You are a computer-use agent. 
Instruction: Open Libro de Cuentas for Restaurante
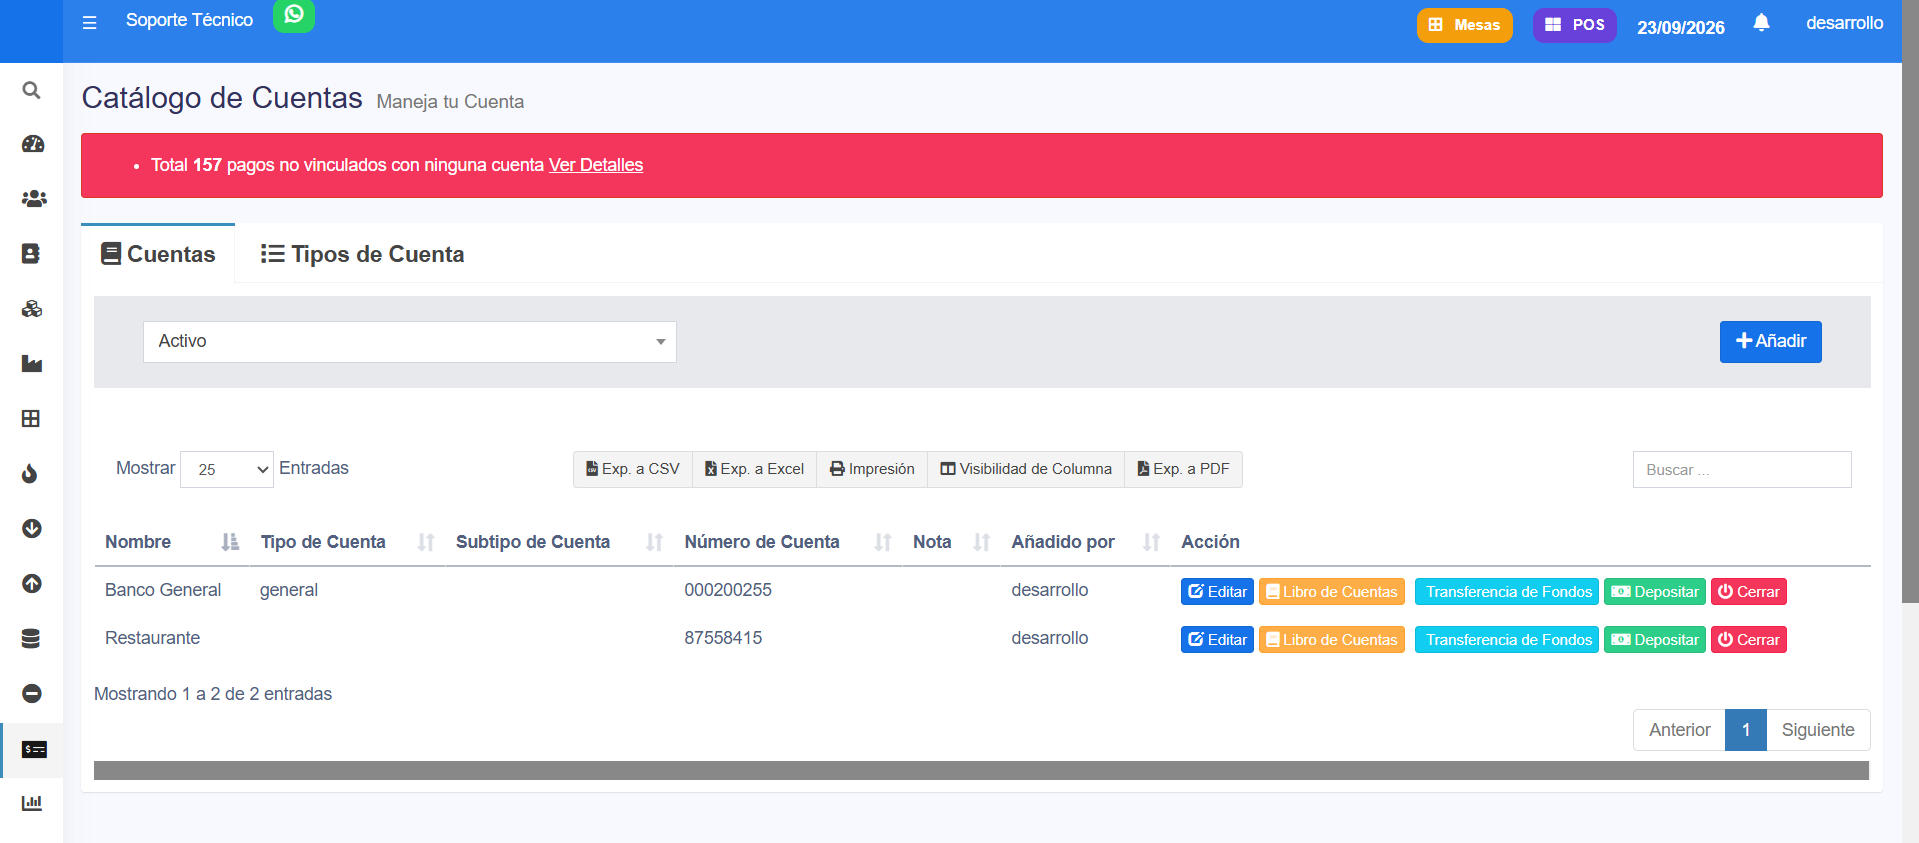point(1332,640)
